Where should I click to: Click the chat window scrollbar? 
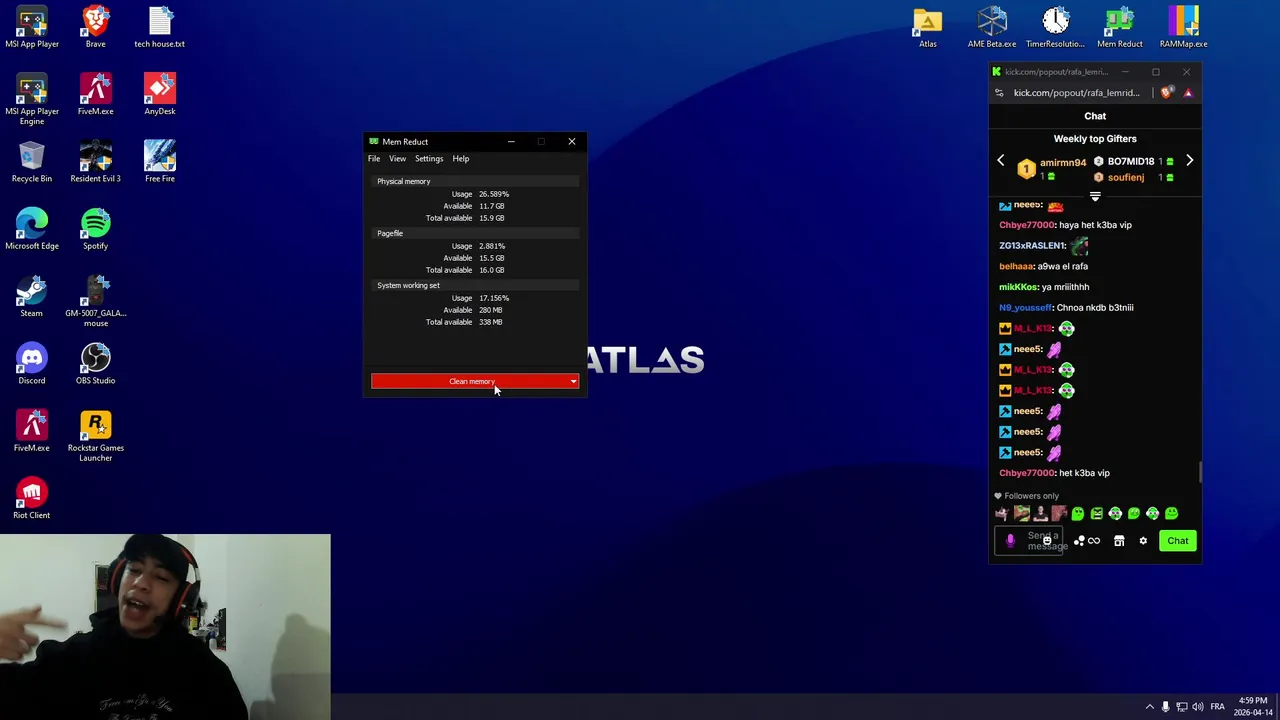1199,472
